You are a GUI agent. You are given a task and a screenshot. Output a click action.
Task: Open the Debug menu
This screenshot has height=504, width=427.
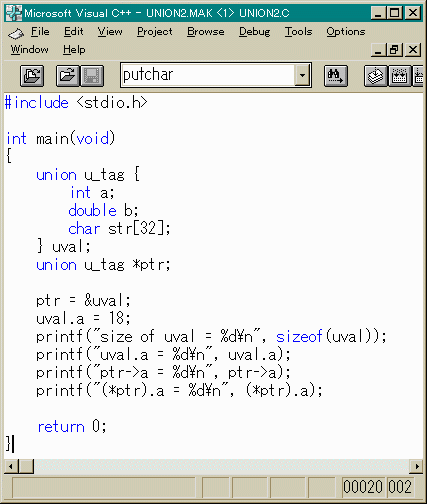coord(254,31)
